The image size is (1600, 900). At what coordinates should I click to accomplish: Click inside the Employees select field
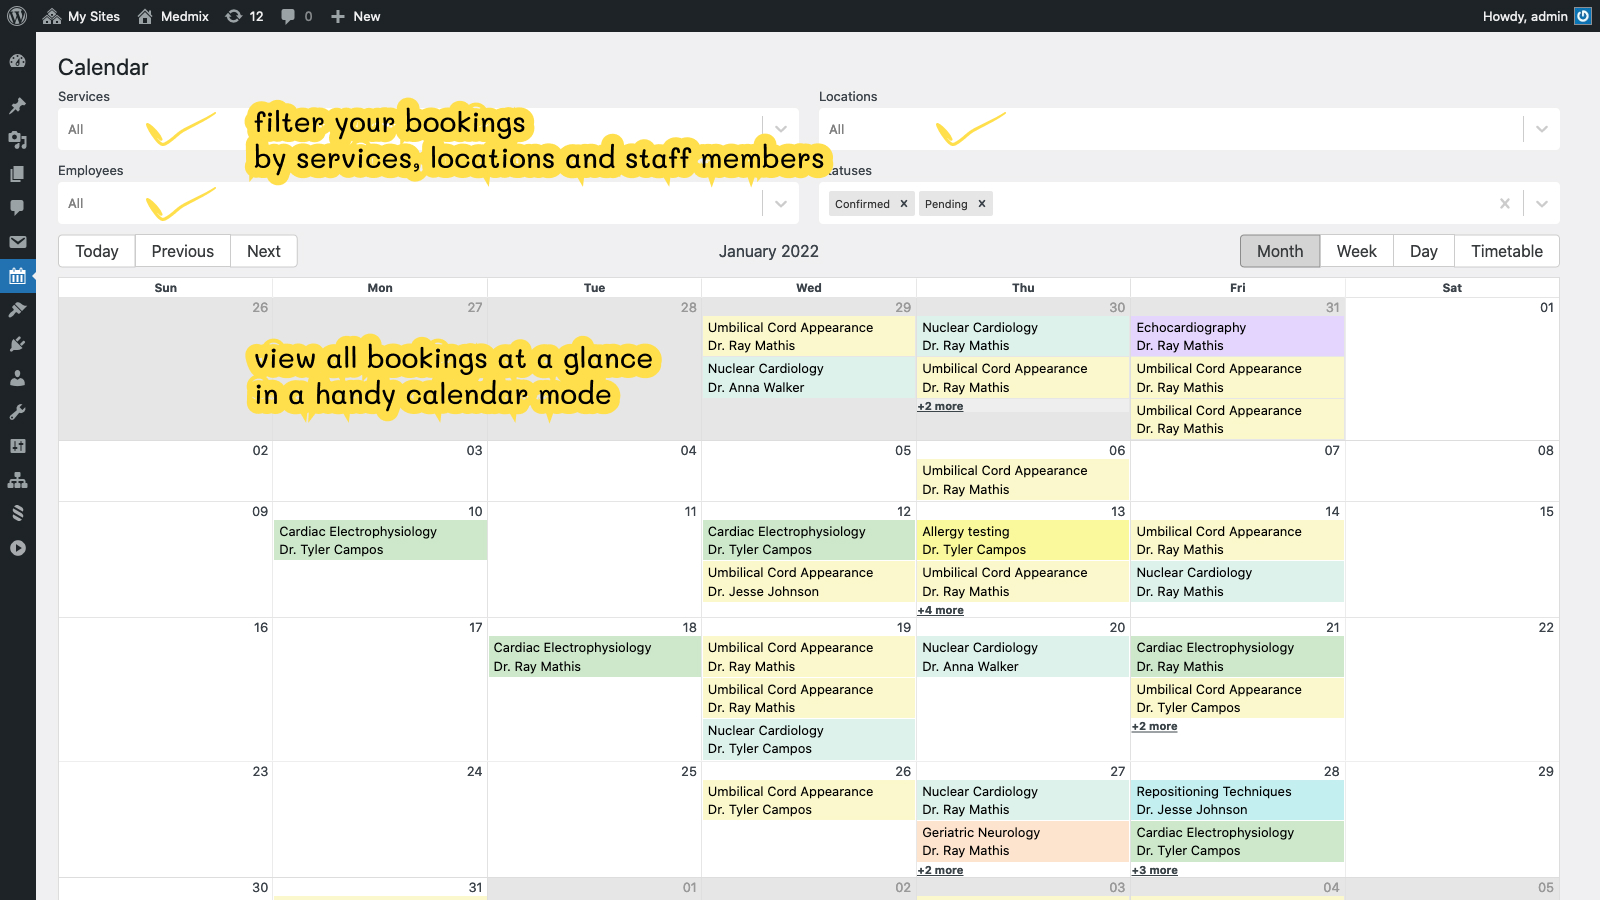tap(428, 203)
